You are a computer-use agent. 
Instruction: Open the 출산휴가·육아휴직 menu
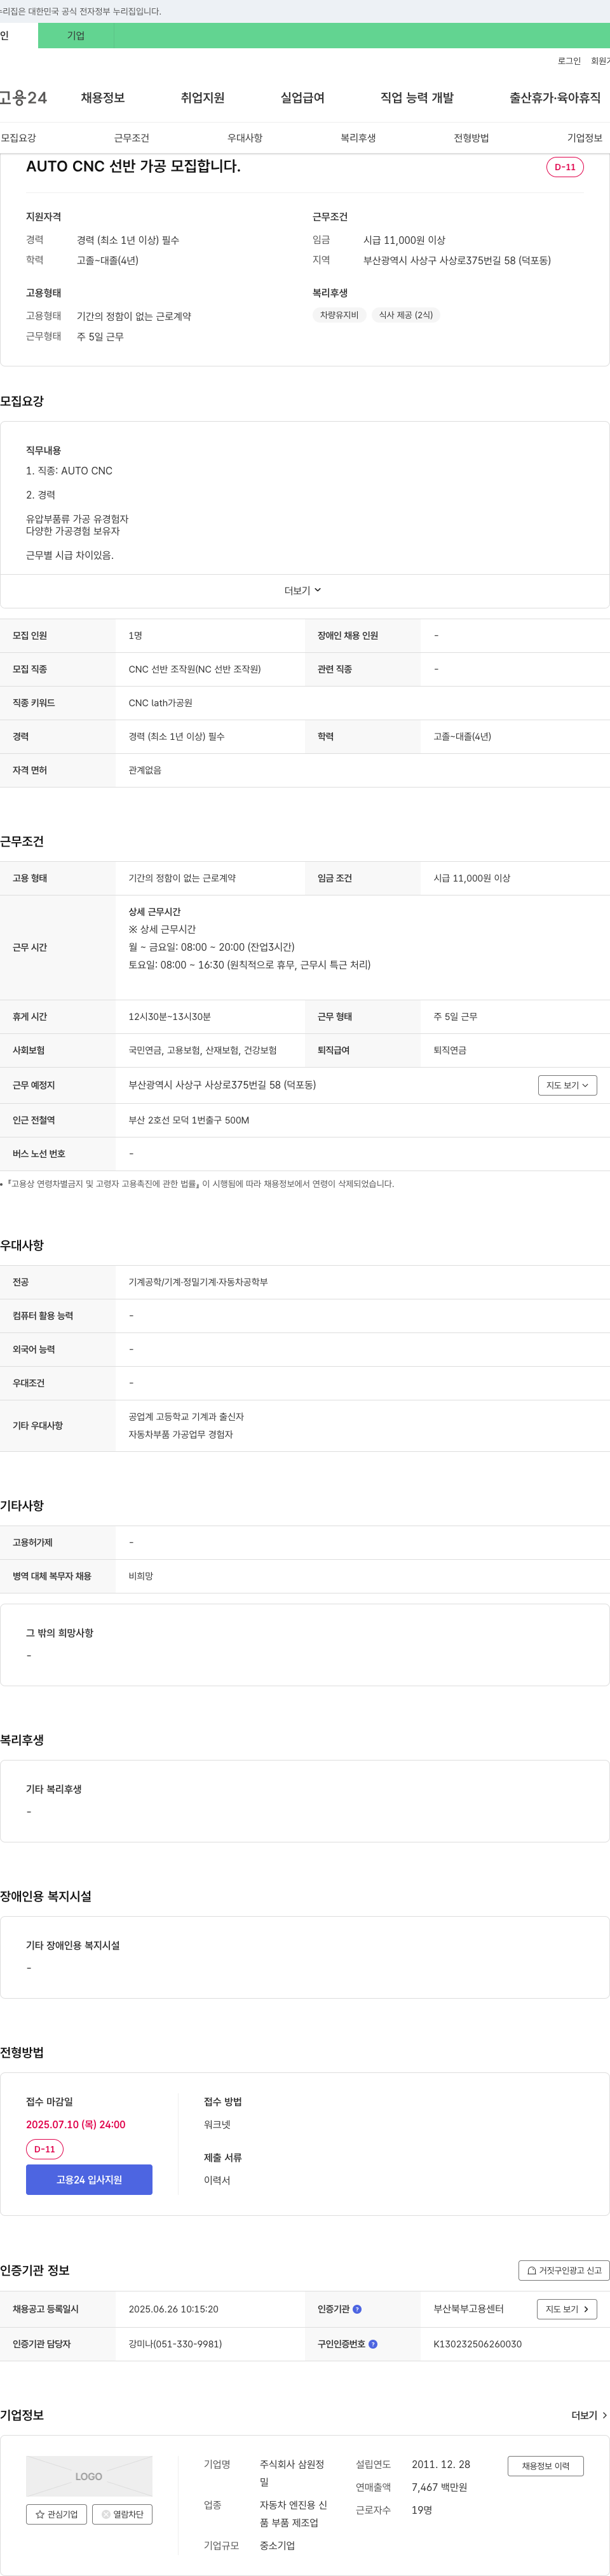555,98
